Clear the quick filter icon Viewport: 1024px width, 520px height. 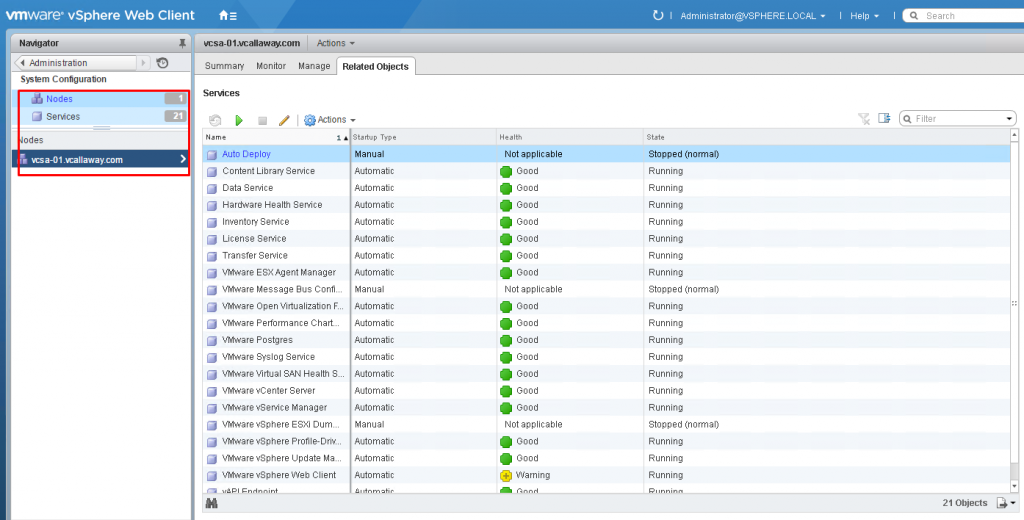(864, 118)
